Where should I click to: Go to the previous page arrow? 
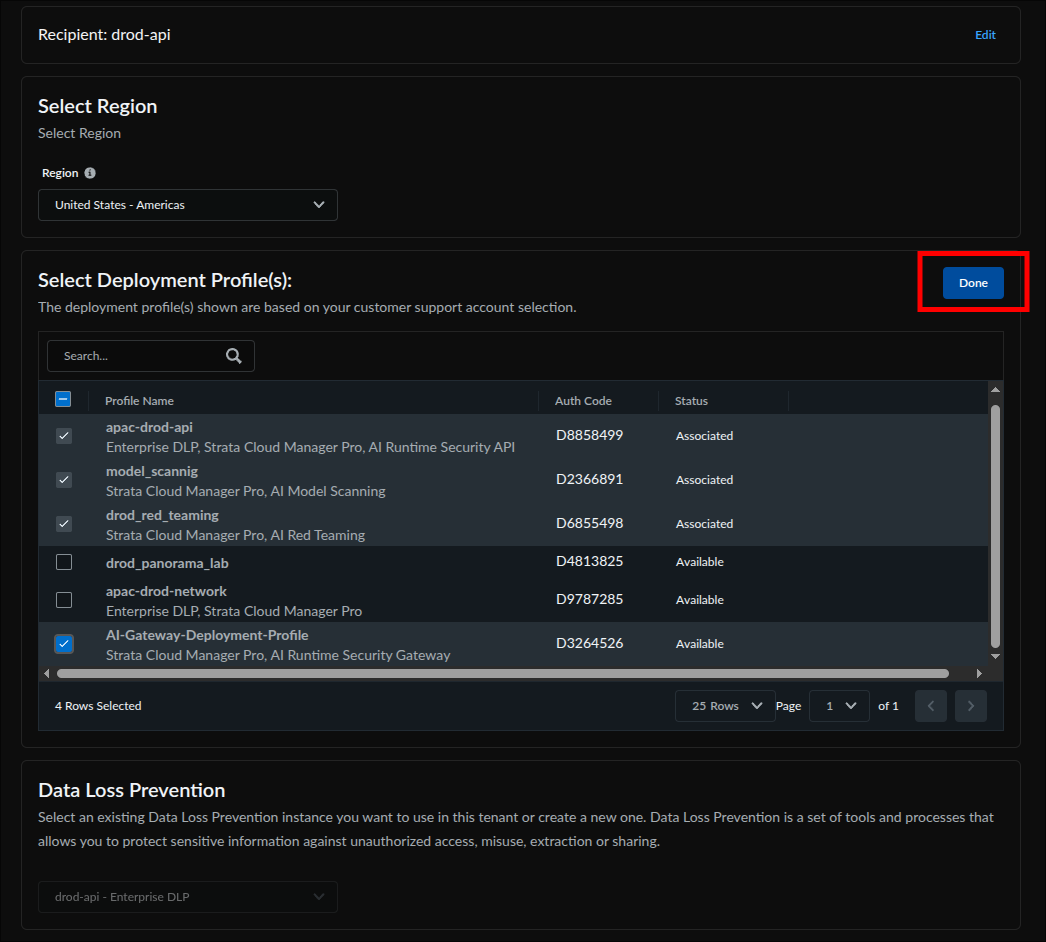931,706
